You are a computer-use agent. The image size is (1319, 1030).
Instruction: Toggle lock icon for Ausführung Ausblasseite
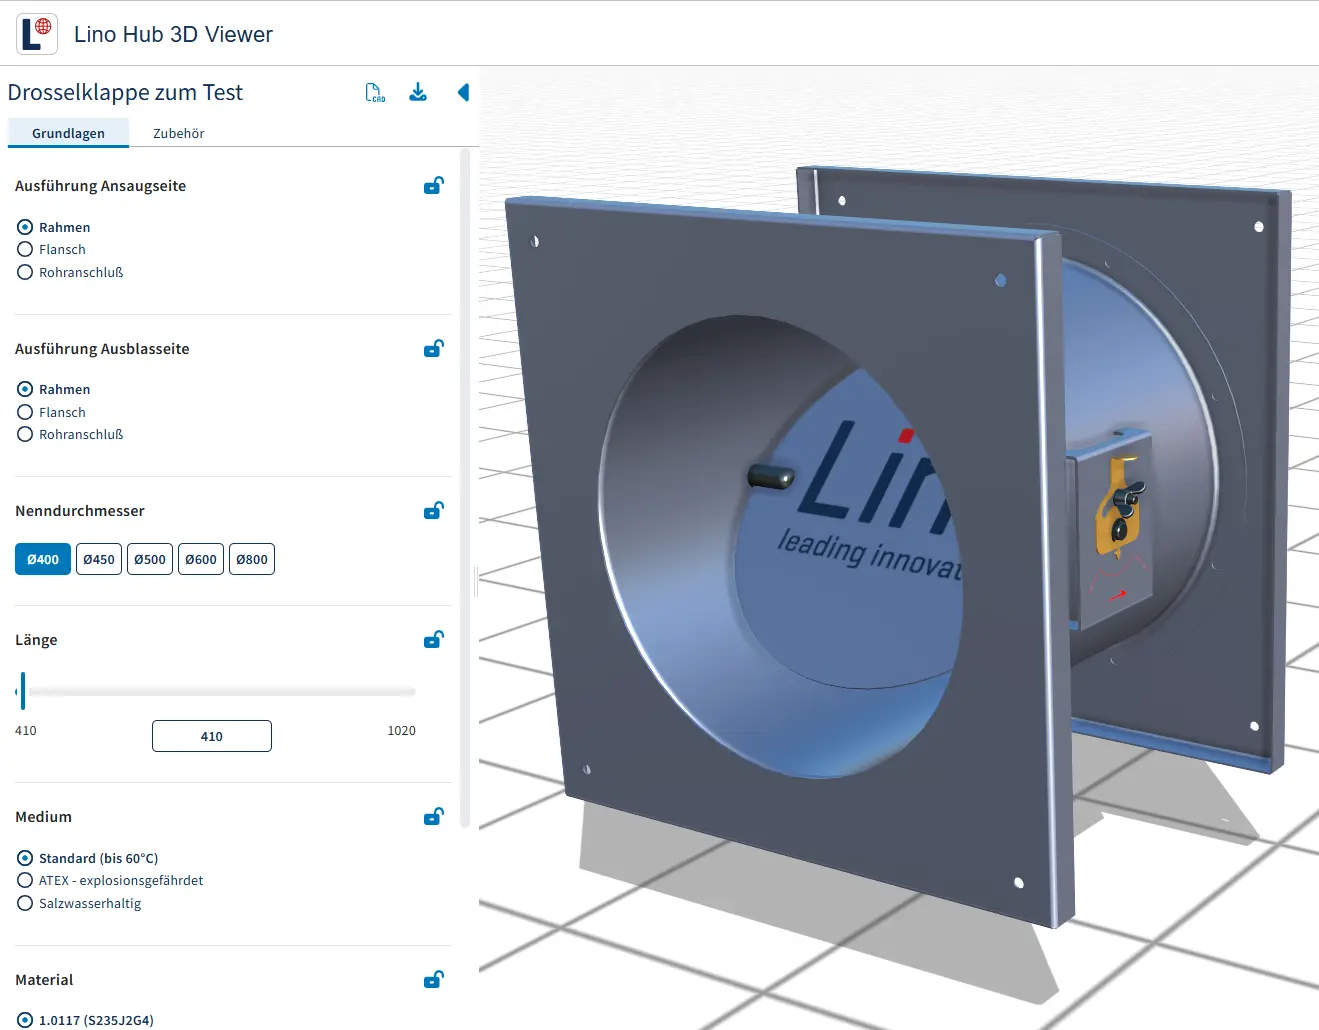434,349
